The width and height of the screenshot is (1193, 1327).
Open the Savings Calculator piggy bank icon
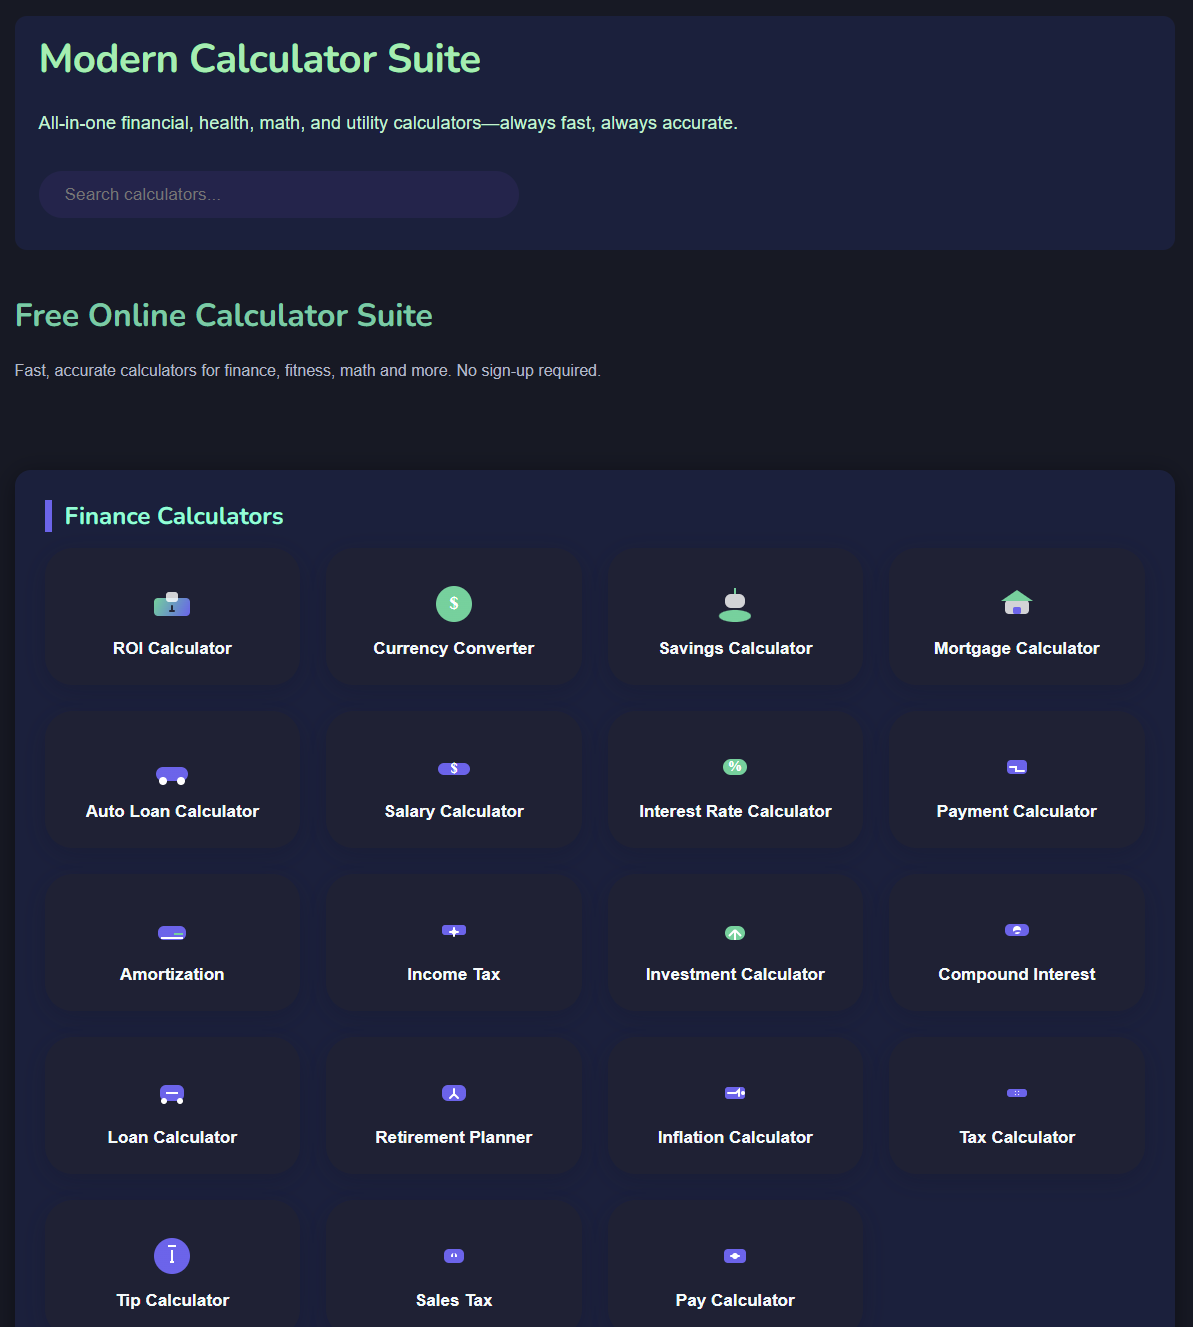click(x=735, y=603)
